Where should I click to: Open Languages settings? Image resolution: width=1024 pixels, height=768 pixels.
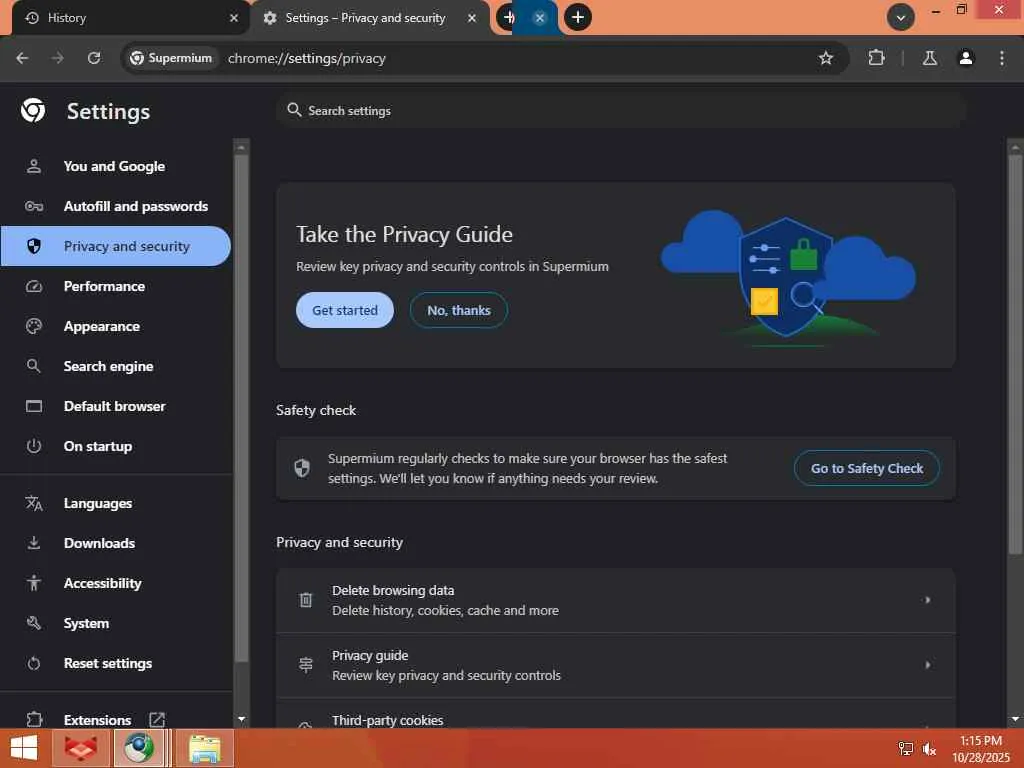[114, 504]
